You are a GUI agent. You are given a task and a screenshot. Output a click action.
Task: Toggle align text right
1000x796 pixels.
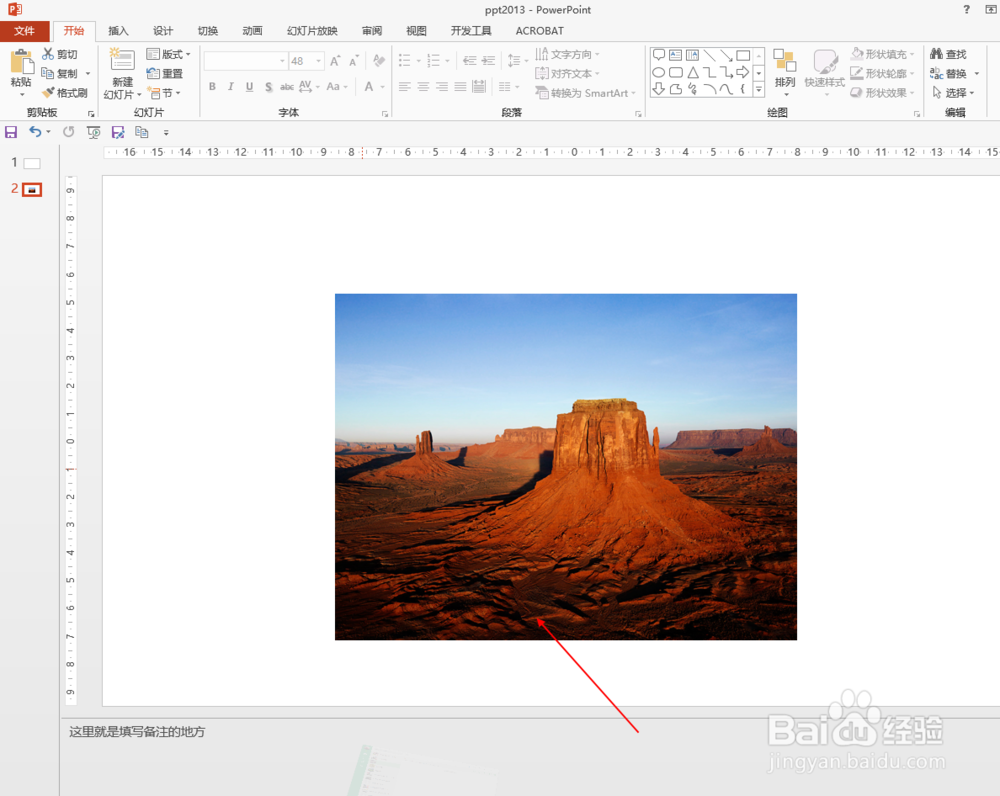tap(442, 87)
